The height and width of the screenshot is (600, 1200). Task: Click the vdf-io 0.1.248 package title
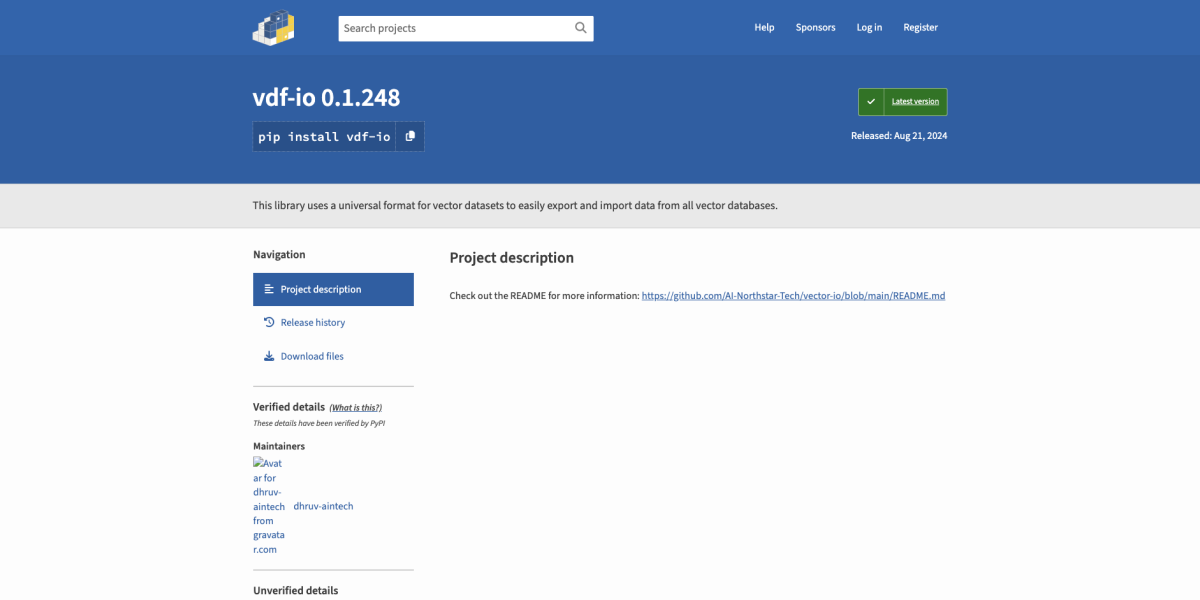point(326,98)
